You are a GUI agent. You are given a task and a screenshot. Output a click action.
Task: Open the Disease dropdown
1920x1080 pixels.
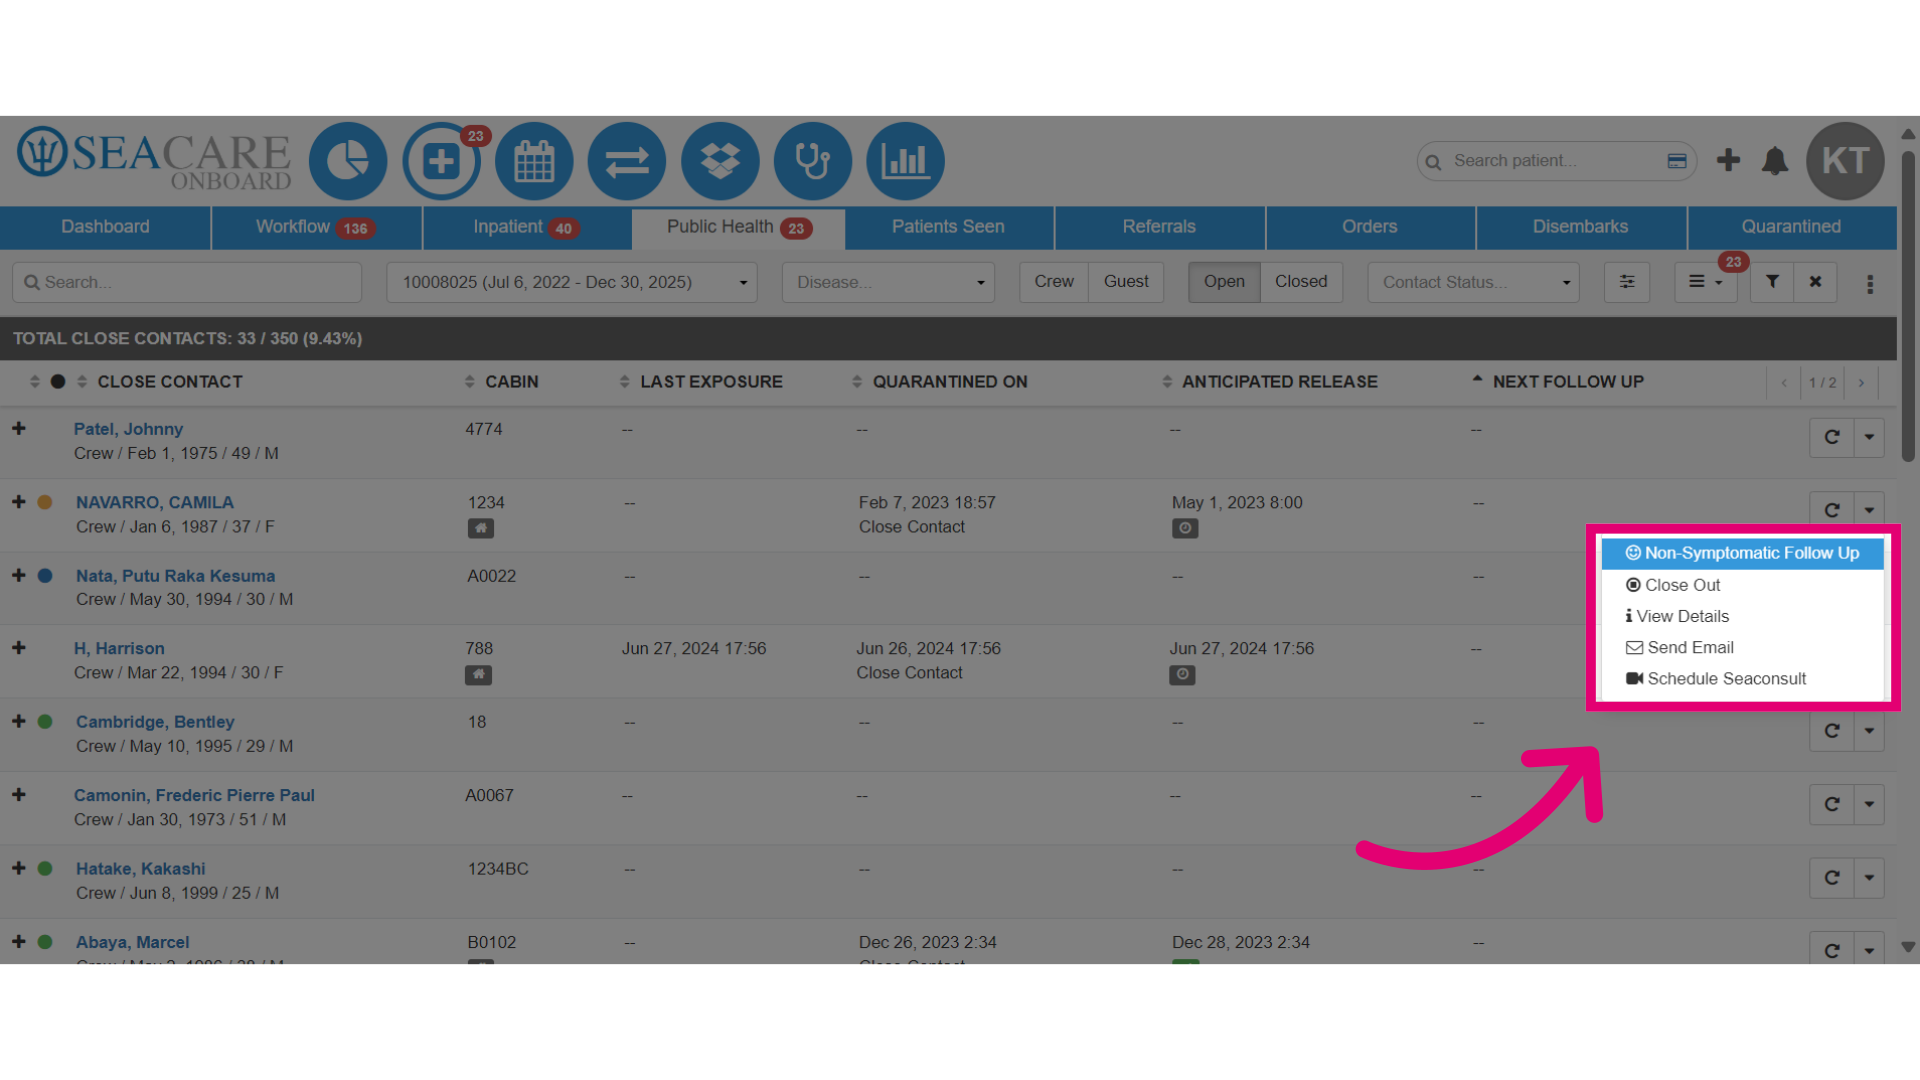[x=888, y=282]
